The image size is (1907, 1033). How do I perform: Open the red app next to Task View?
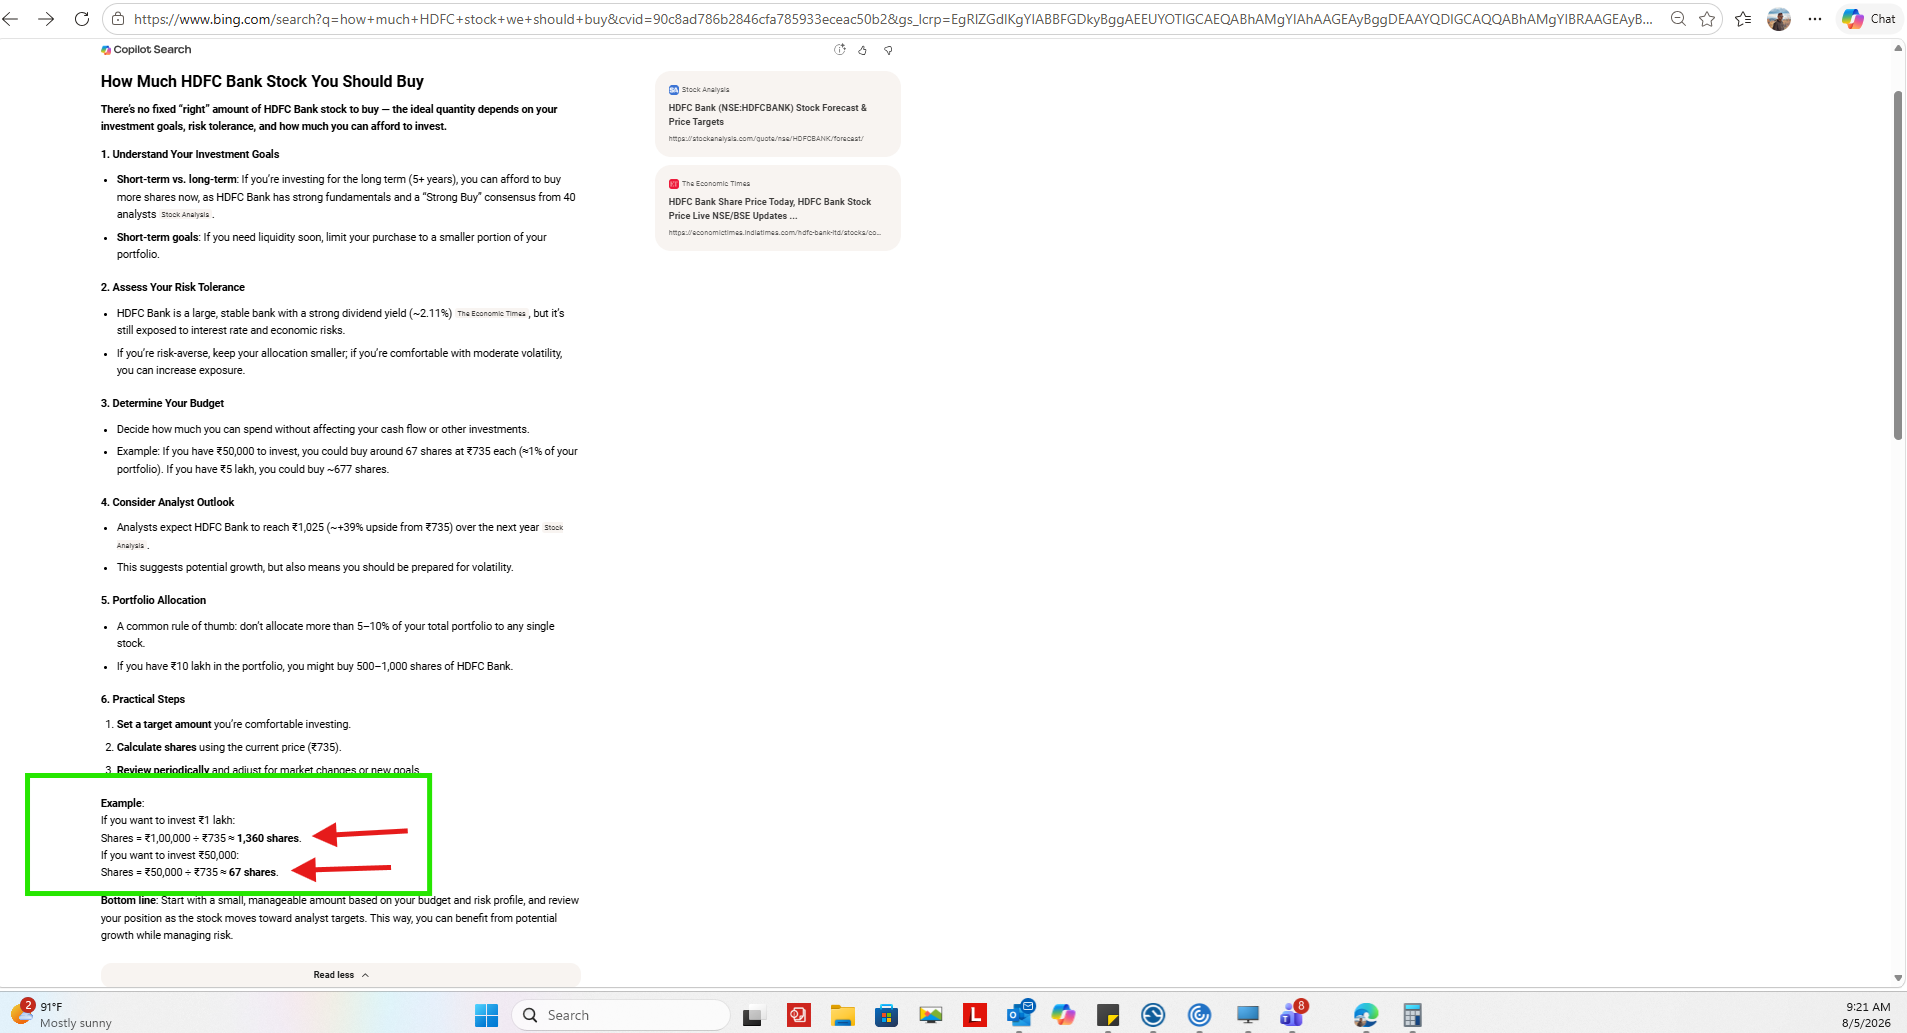[798, 1015]
